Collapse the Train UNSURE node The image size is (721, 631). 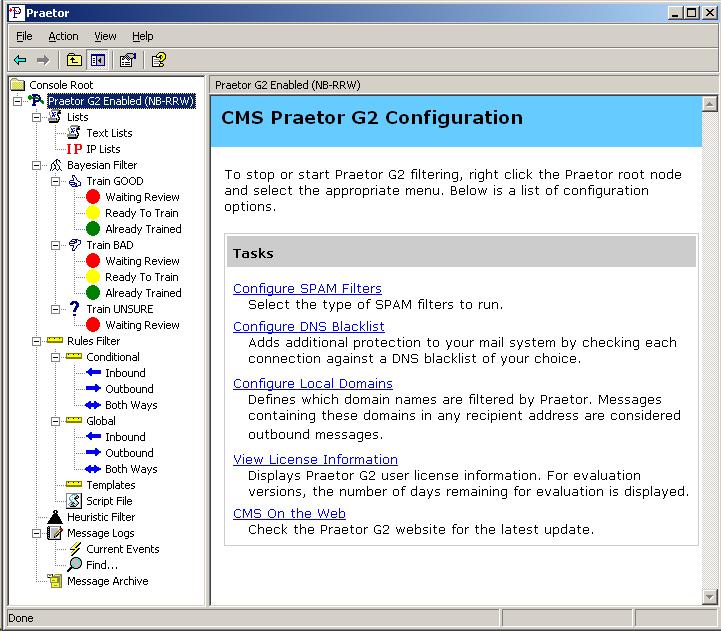[55, 309]
